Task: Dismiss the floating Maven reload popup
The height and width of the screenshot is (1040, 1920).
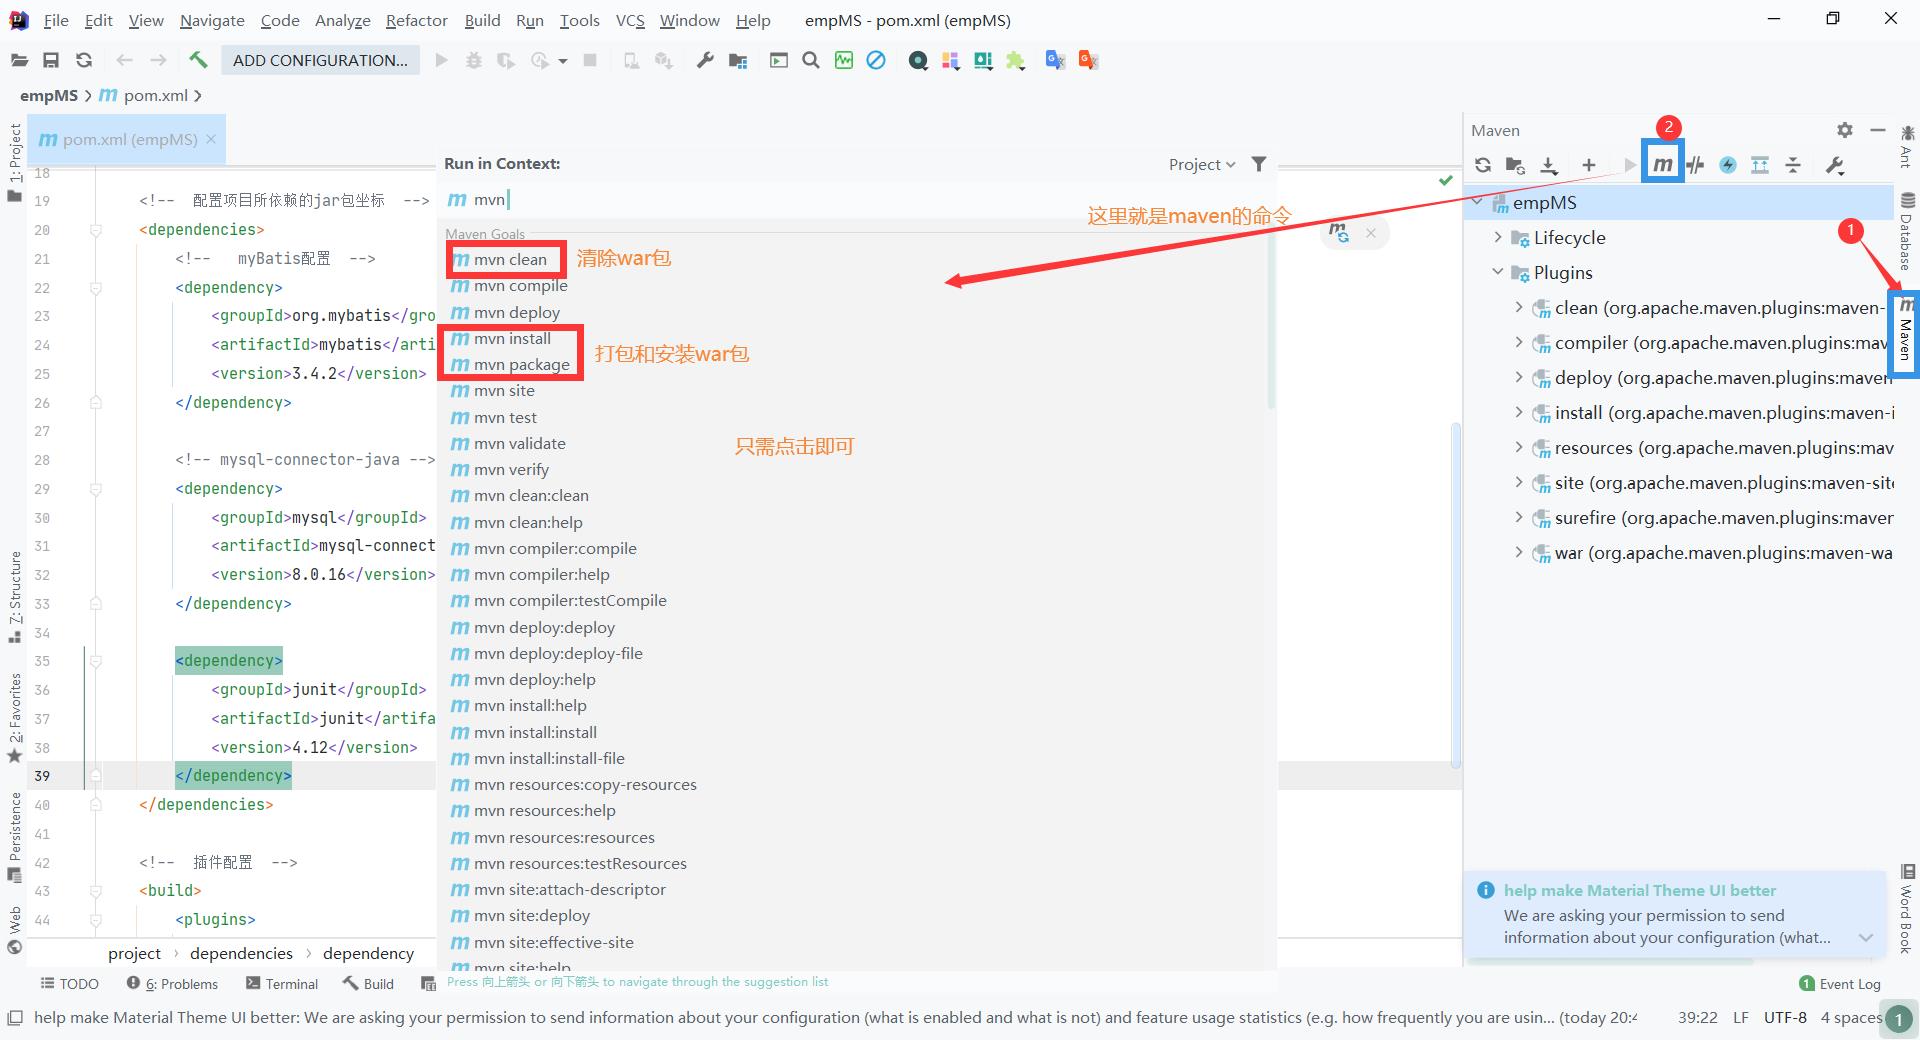Action: tap(1371, 233)
